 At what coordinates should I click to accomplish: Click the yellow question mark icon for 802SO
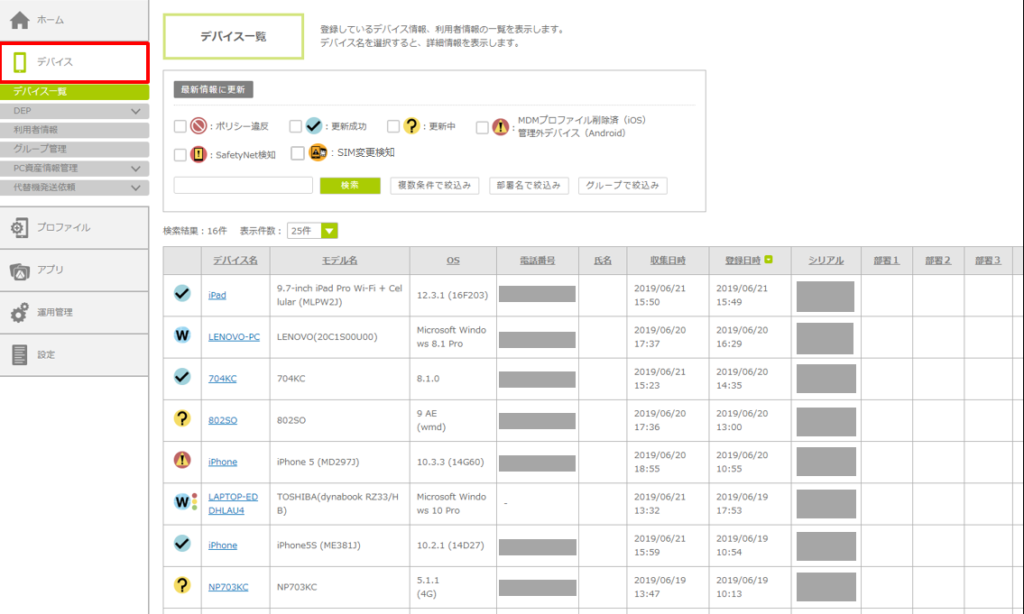click(x=182, y=419)
